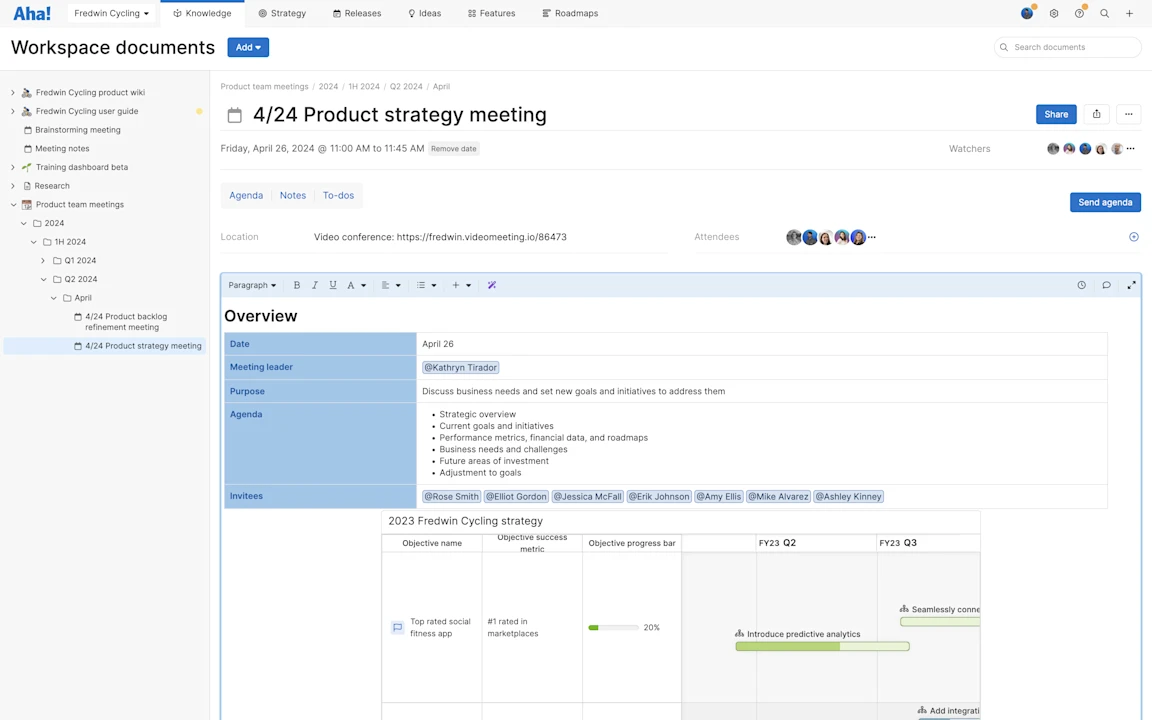Image resolution: width=1152 pixels, height=720 pixels.
Task: Expand editor to fullscreen
Action: (1131, 285)
